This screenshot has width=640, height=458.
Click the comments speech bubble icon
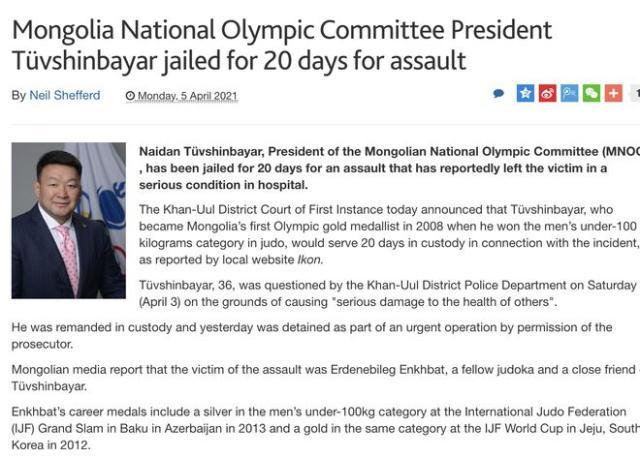point(499,94)
